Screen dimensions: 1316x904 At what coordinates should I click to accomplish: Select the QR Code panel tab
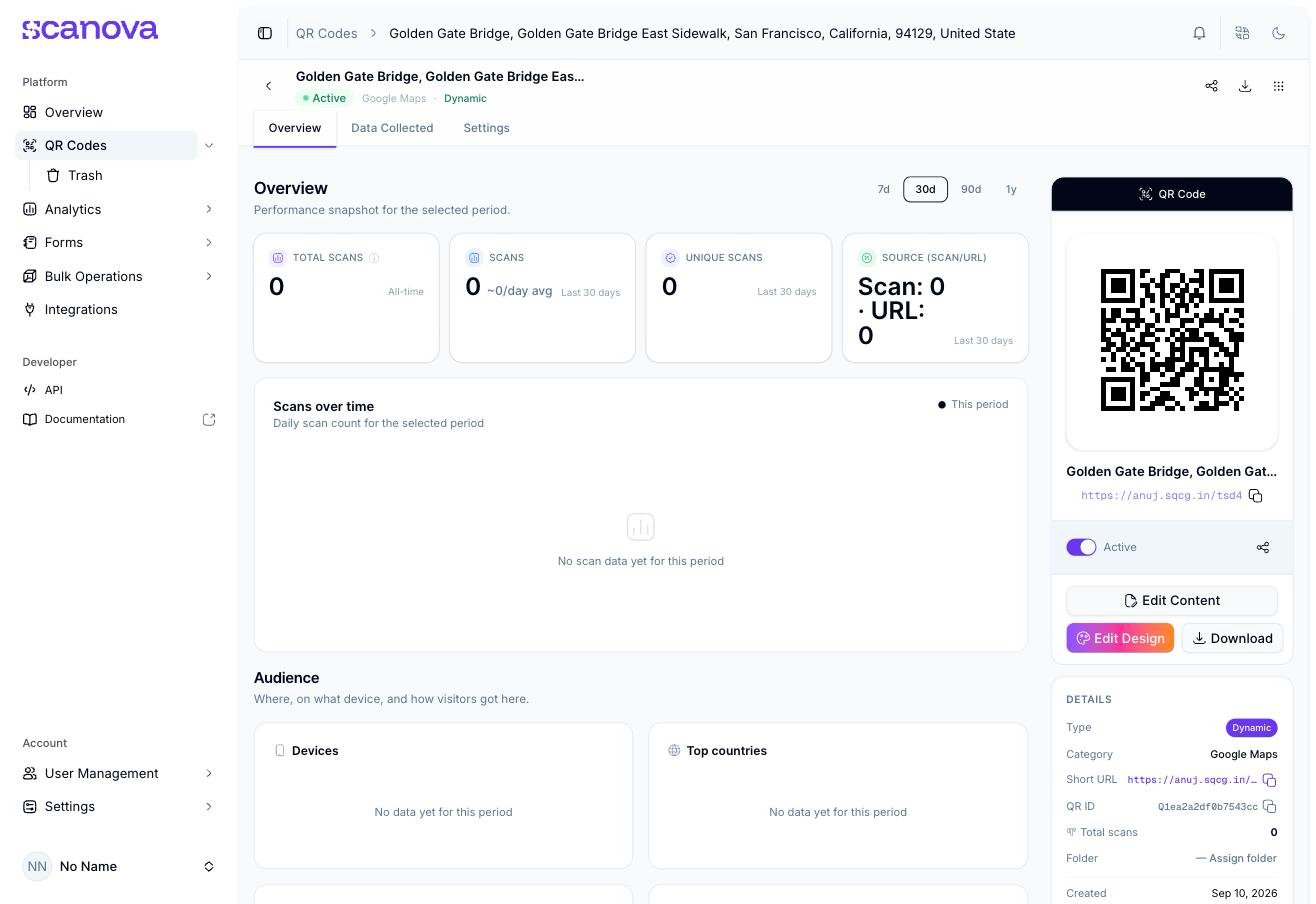(x=1172, y=194)
